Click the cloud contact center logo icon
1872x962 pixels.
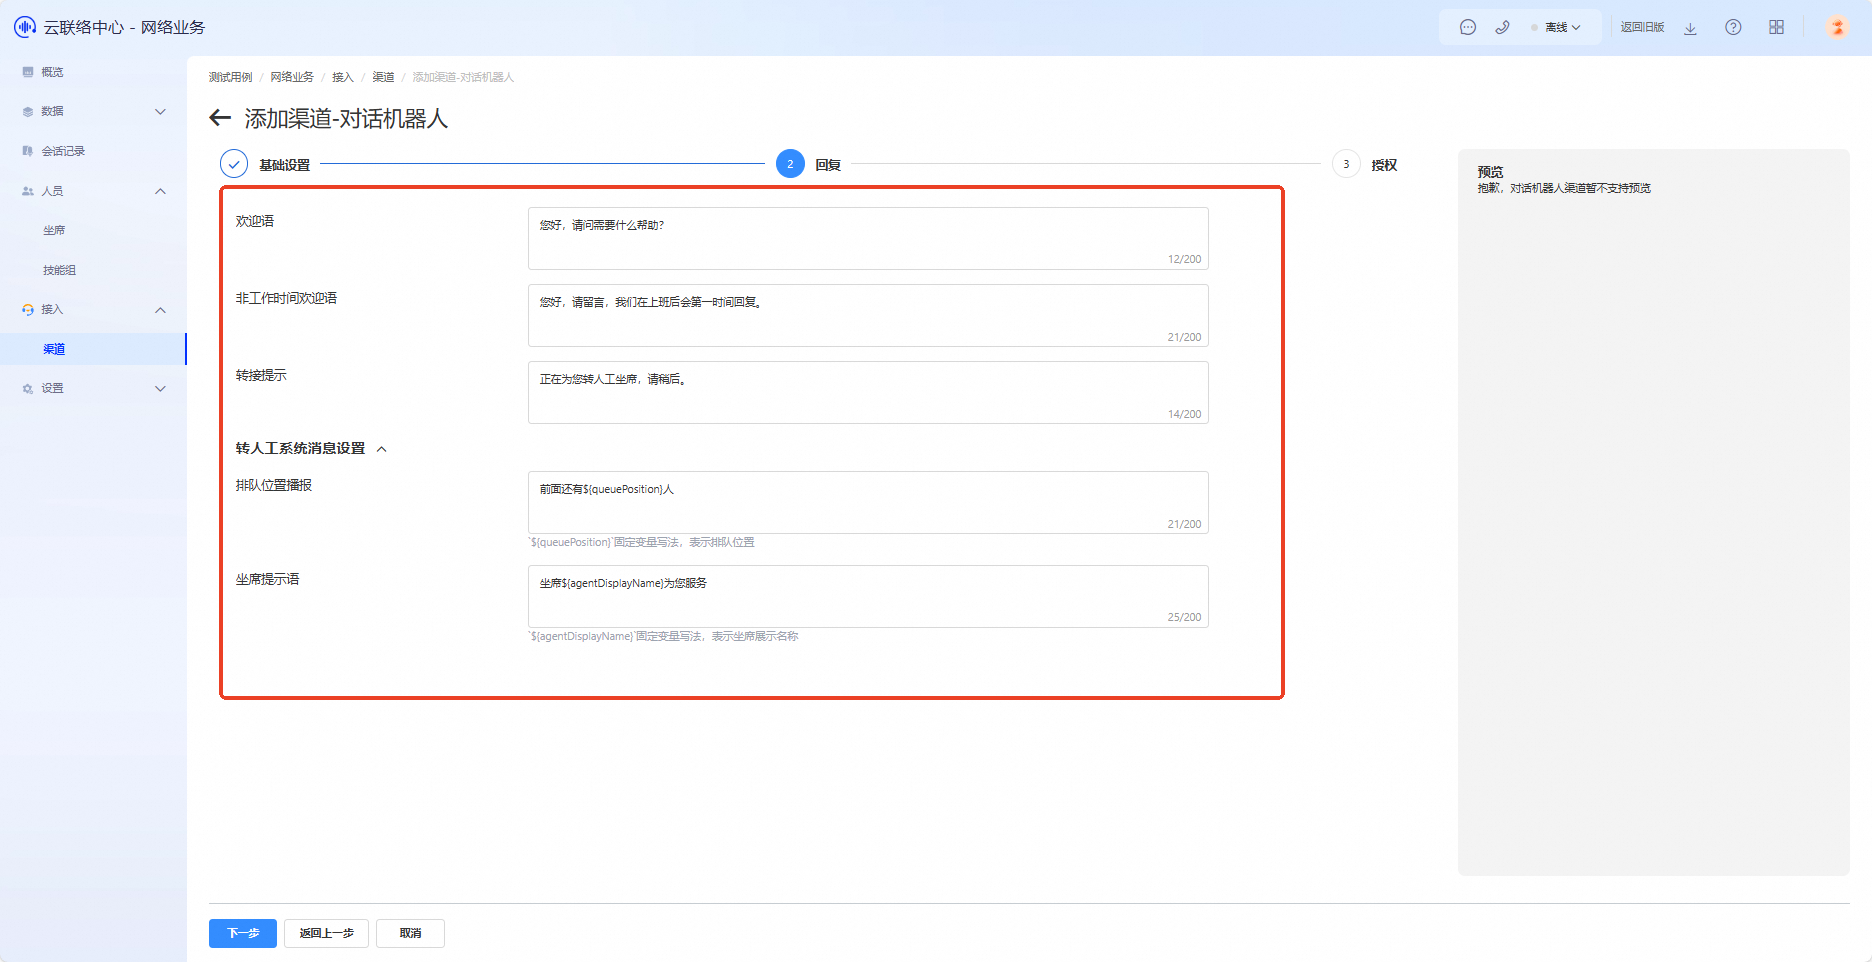[24, 27]
